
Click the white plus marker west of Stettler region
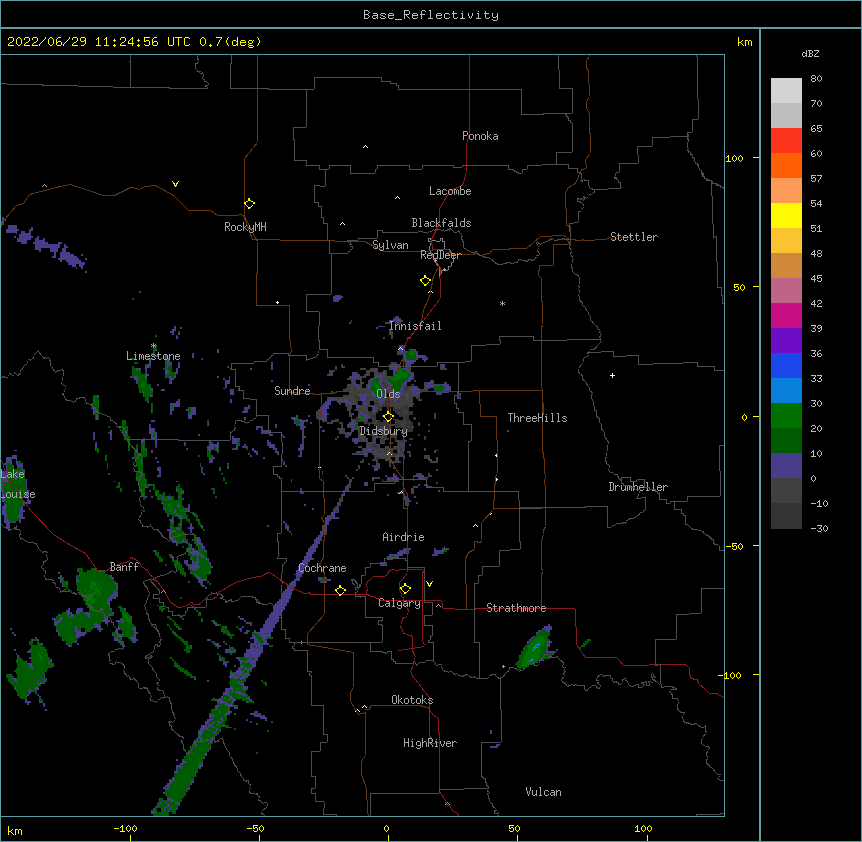(612, 375)
